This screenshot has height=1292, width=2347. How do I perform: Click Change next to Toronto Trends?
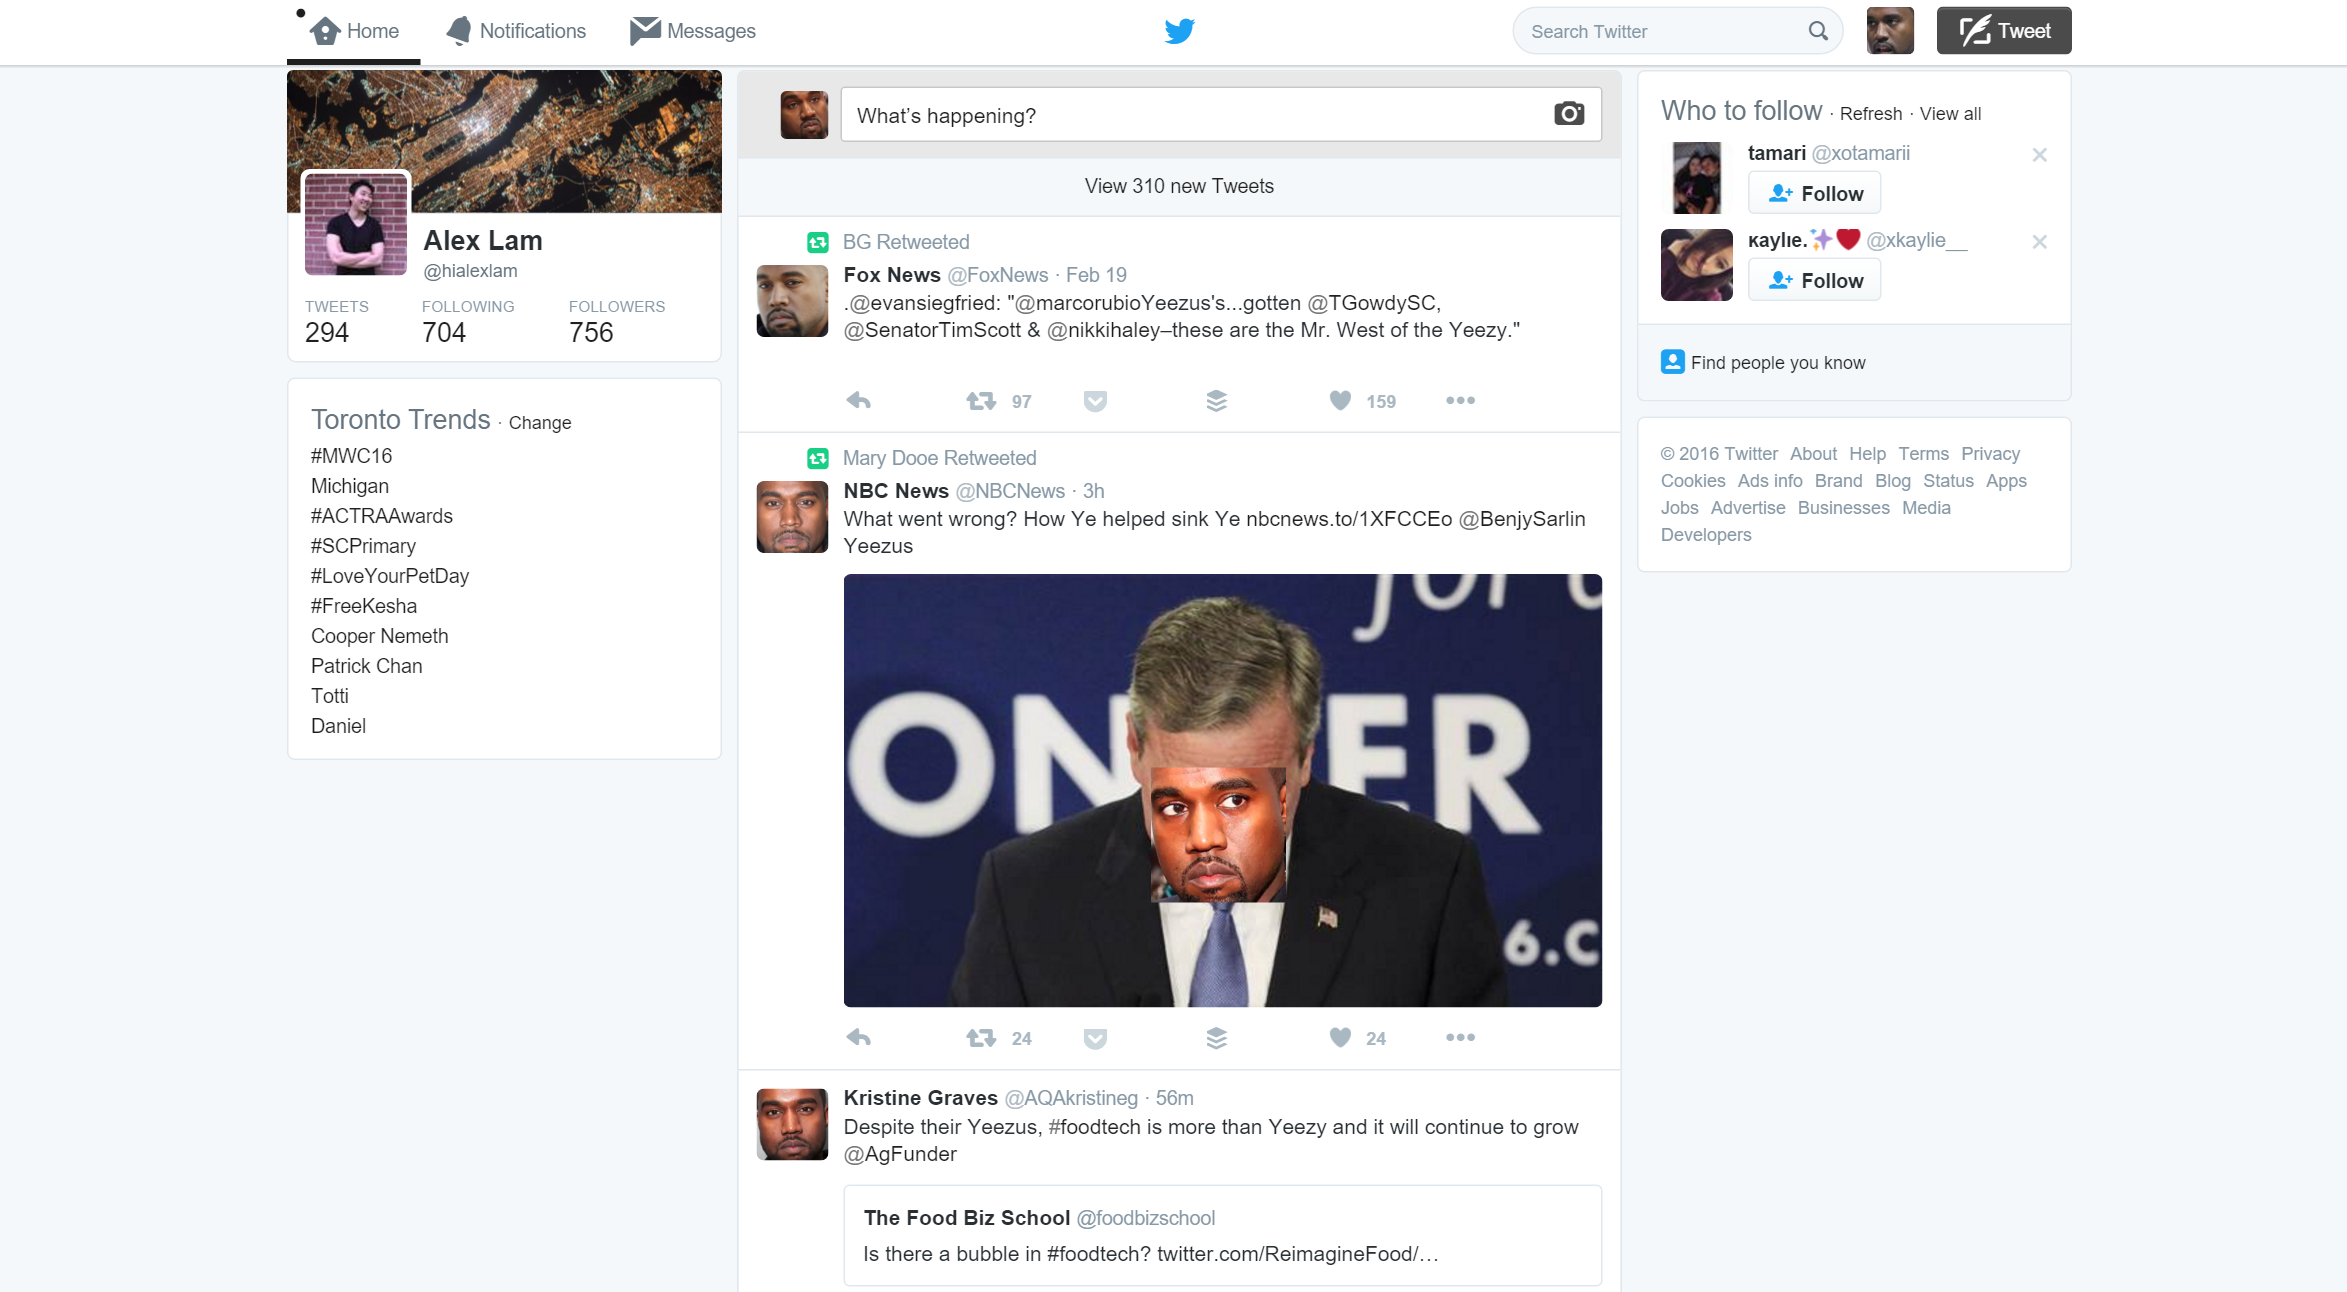[540, 423]
